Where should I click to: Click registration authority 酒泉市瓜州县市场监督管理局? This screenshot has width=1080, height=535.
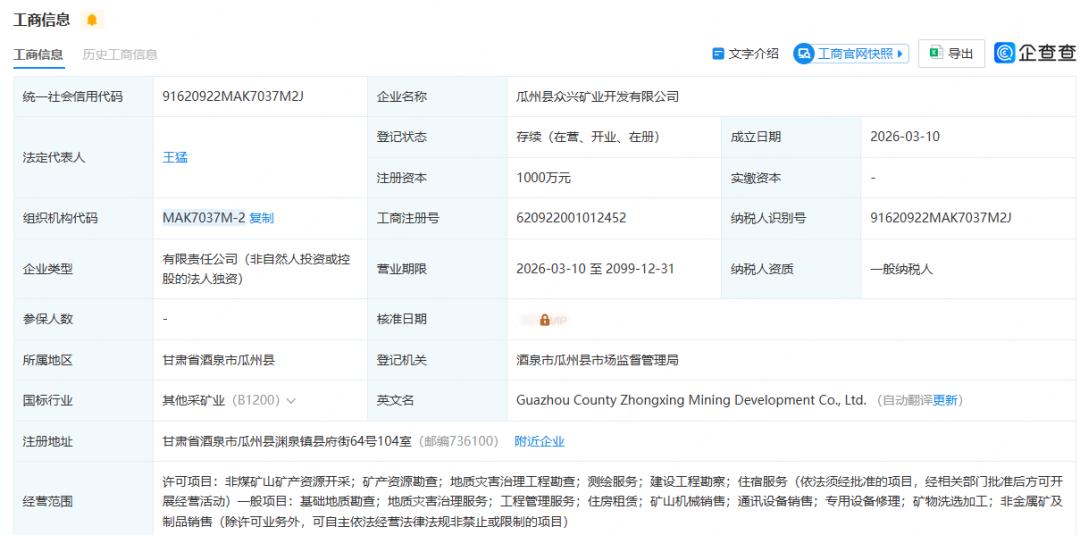click(x=597, y=360)
